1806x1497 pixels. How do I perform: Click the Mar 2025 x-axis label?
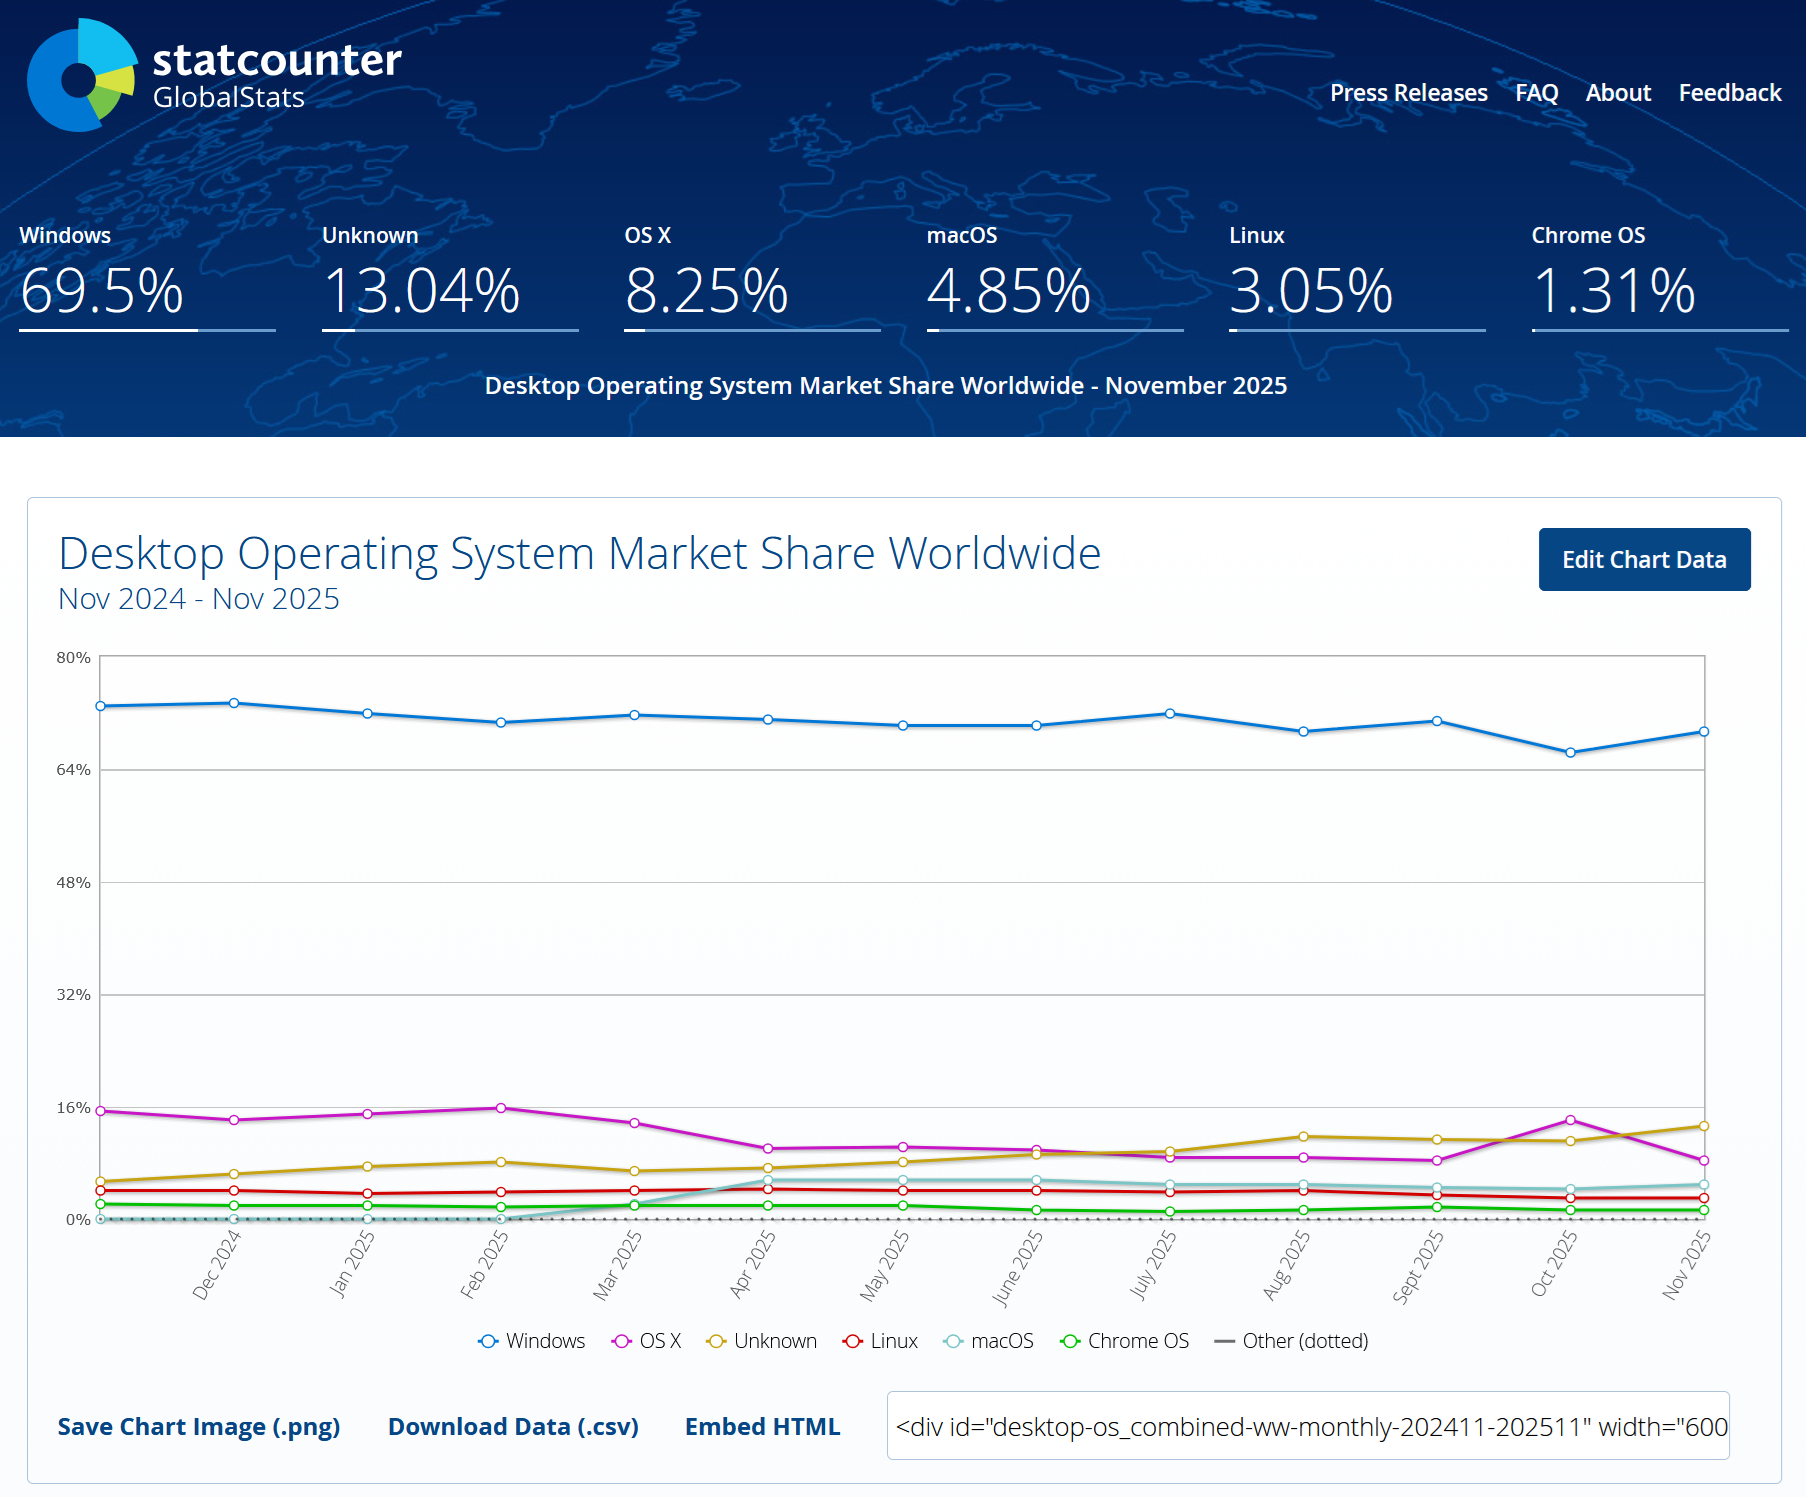[618, 1265]
